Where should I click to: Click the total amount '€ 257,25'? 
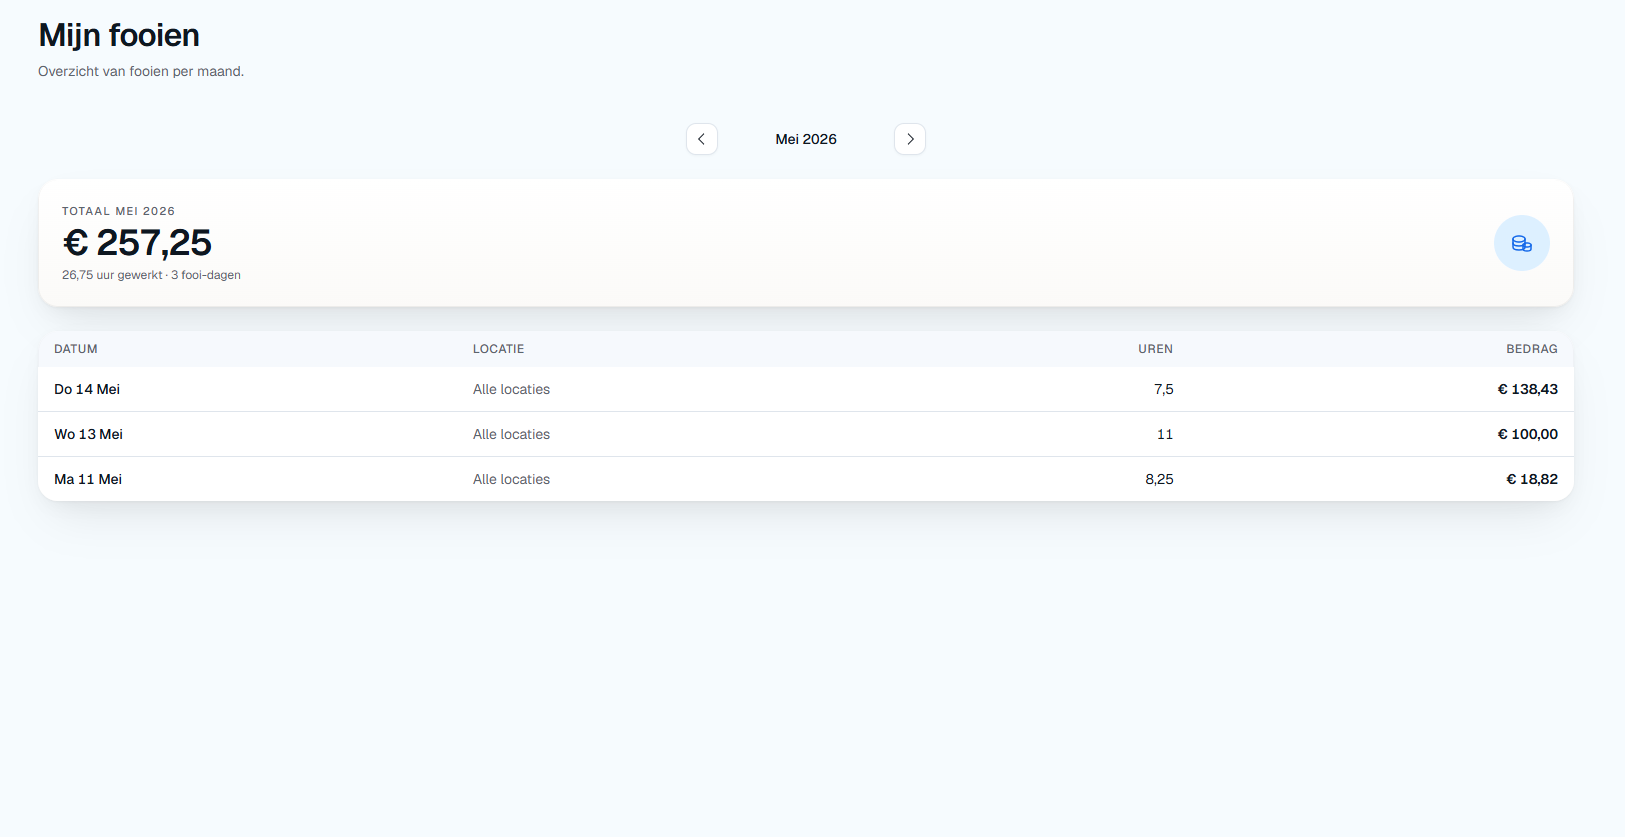point(137,242)
